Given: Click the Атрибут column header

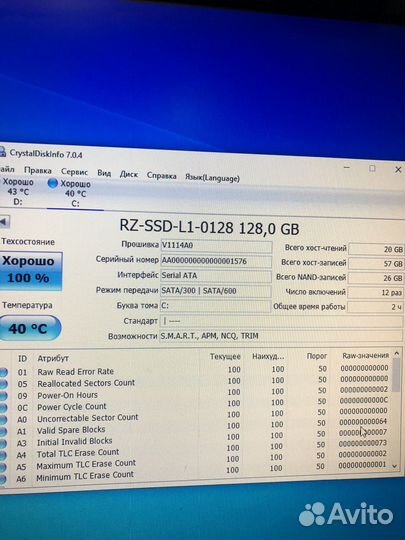Looking at the screenshot, I should click(x=53, y=358).
